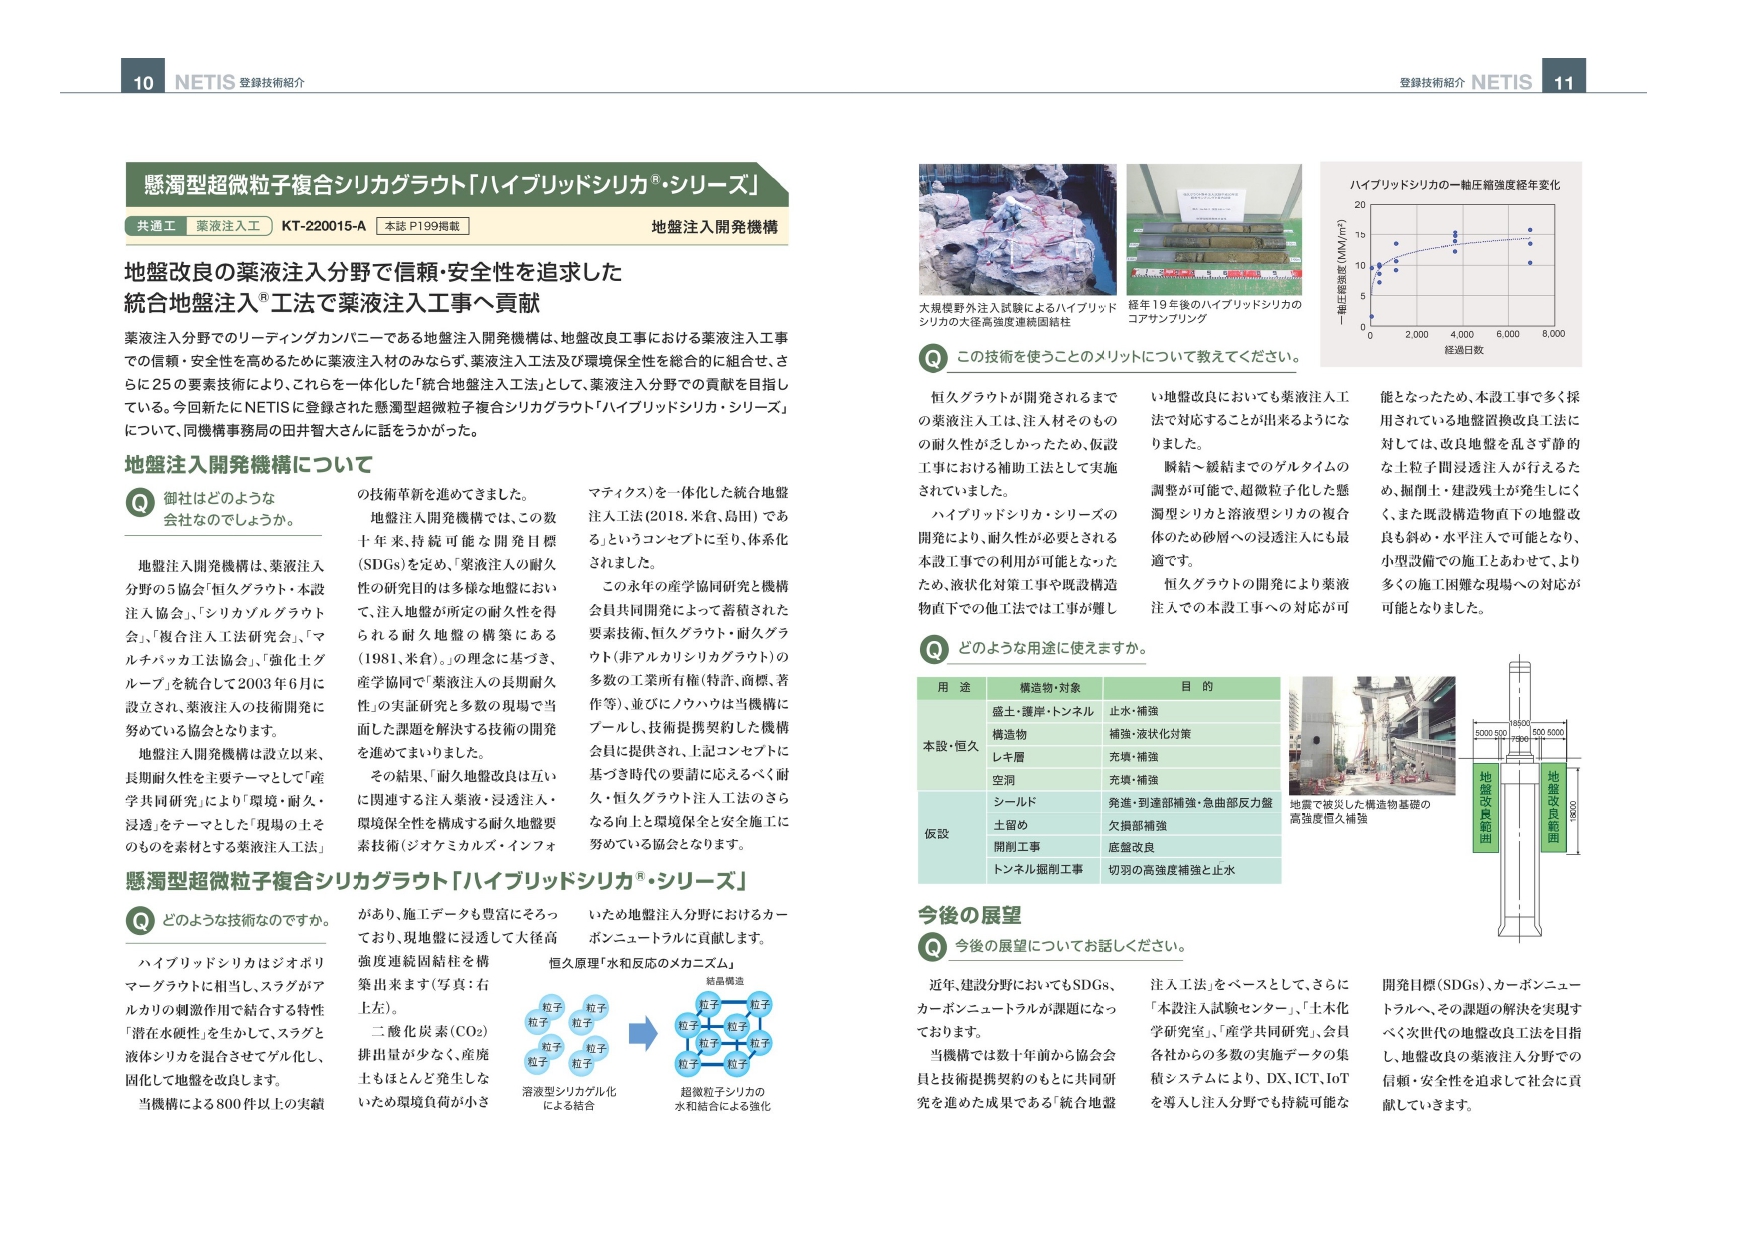Viewport: 1754px width, 1240px height.
Task: Click the uniaxial compressive strength chart
Action: [x=1451, y=264]
